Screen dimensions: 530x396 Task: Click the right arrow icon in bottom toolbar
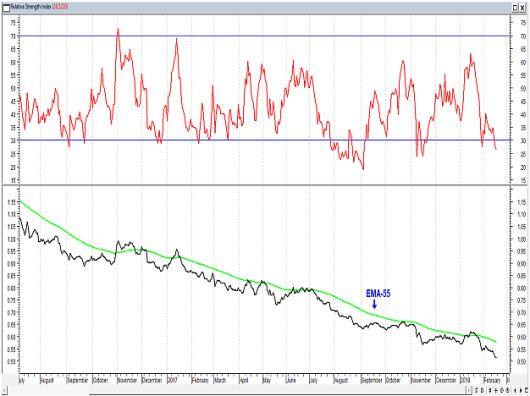521,390
